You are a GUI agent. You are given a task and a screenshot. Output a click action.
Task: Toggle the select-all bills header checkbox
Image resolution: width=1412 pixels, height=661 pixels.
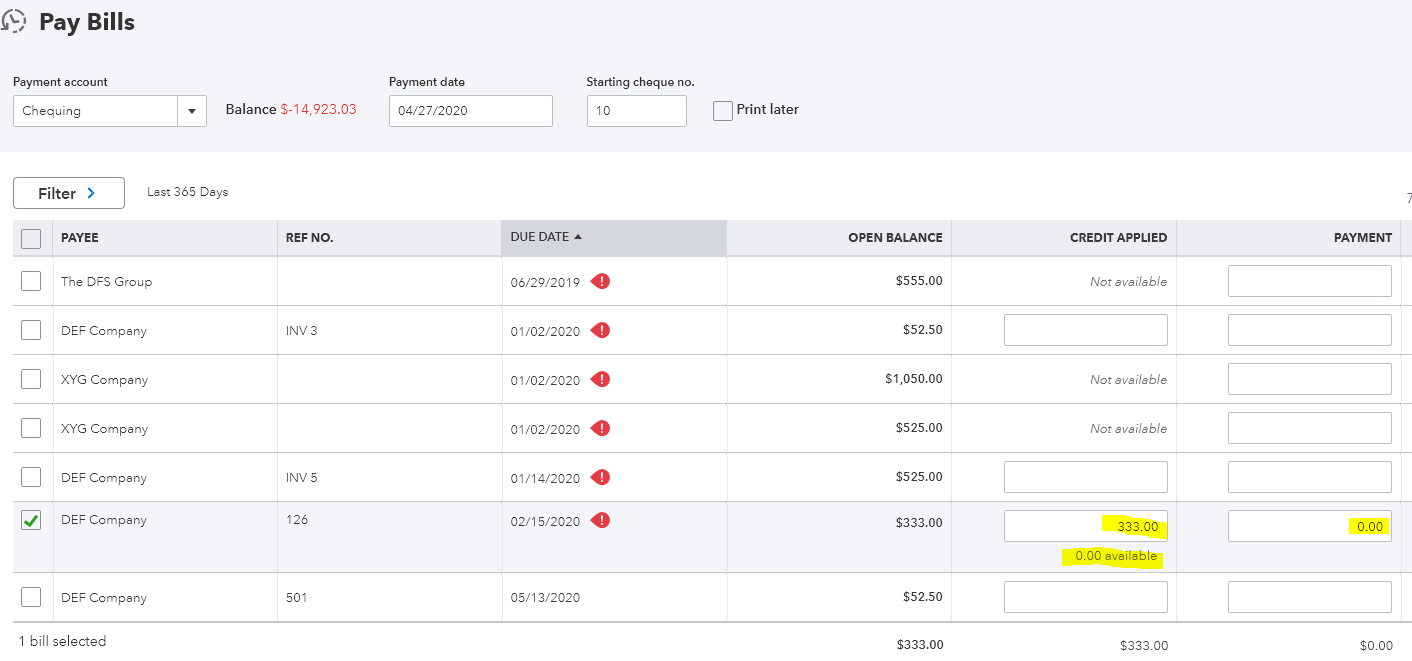click(31, 238)
